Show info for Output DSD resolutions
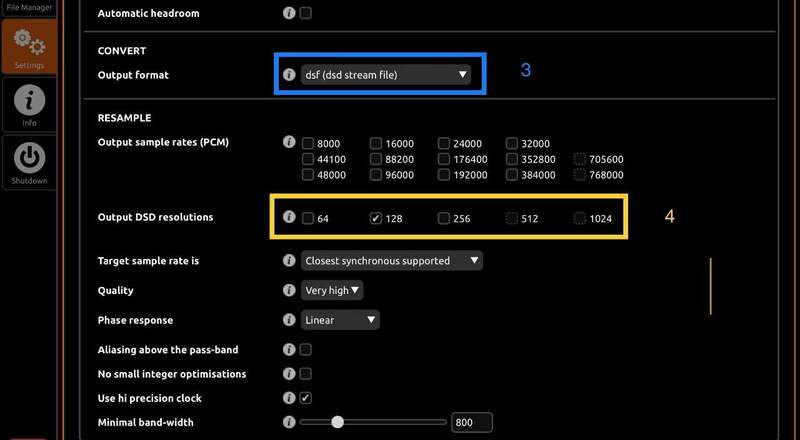The image size is (800, 440). tap(289, 217)
